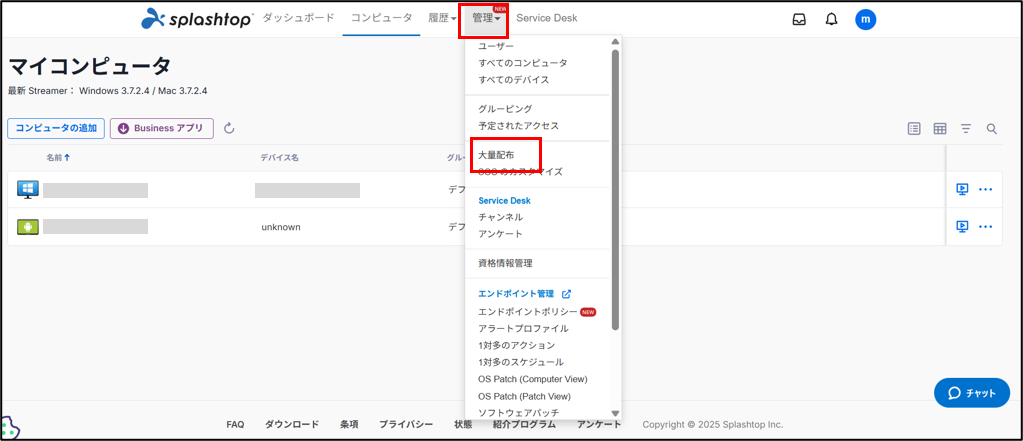
Task: Open the FAQ footer link
Action: click(x=236, y=425)
